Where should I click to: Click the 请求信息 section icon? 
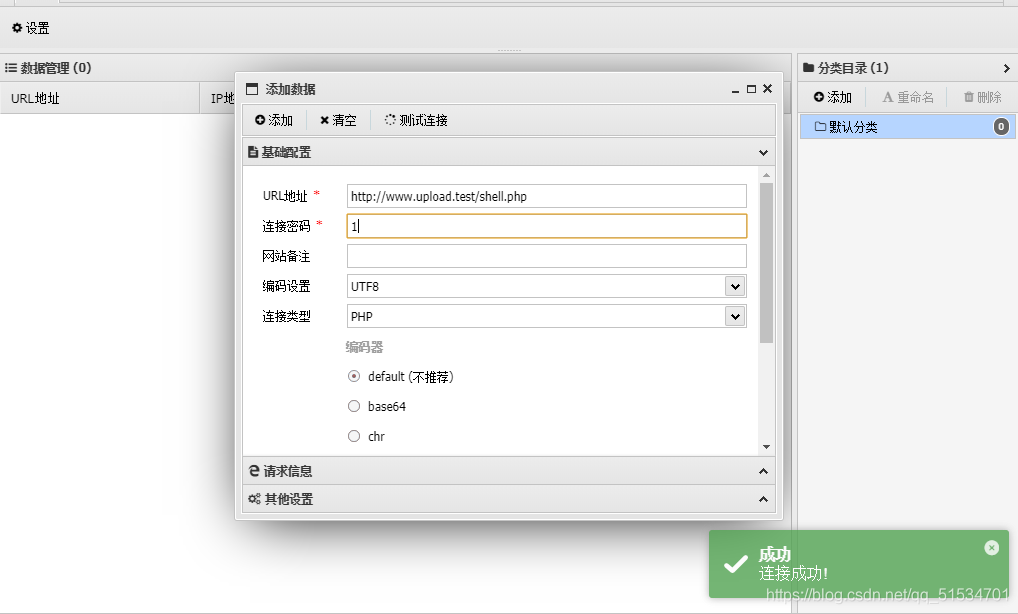click(254, 471)
